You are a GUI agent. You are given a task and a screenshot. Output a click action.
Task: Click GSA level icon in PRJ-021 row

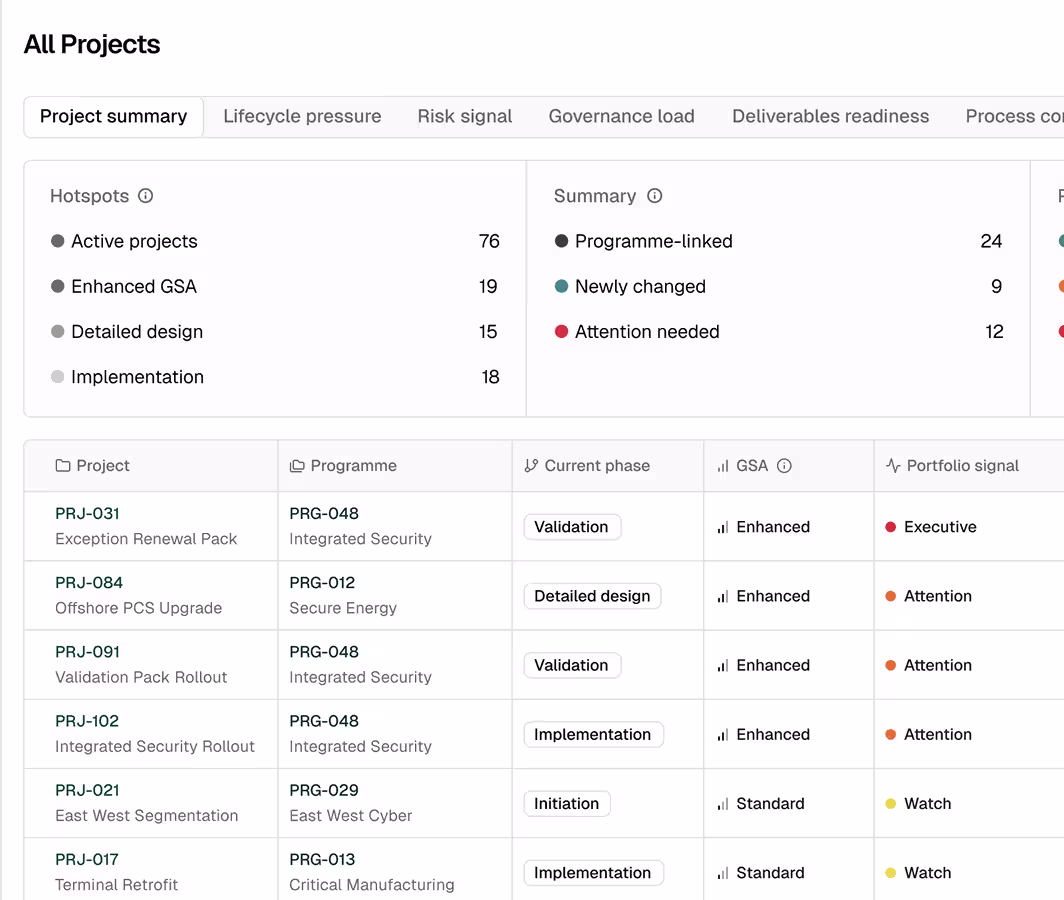pyautogui.click(x=723, y=804)
